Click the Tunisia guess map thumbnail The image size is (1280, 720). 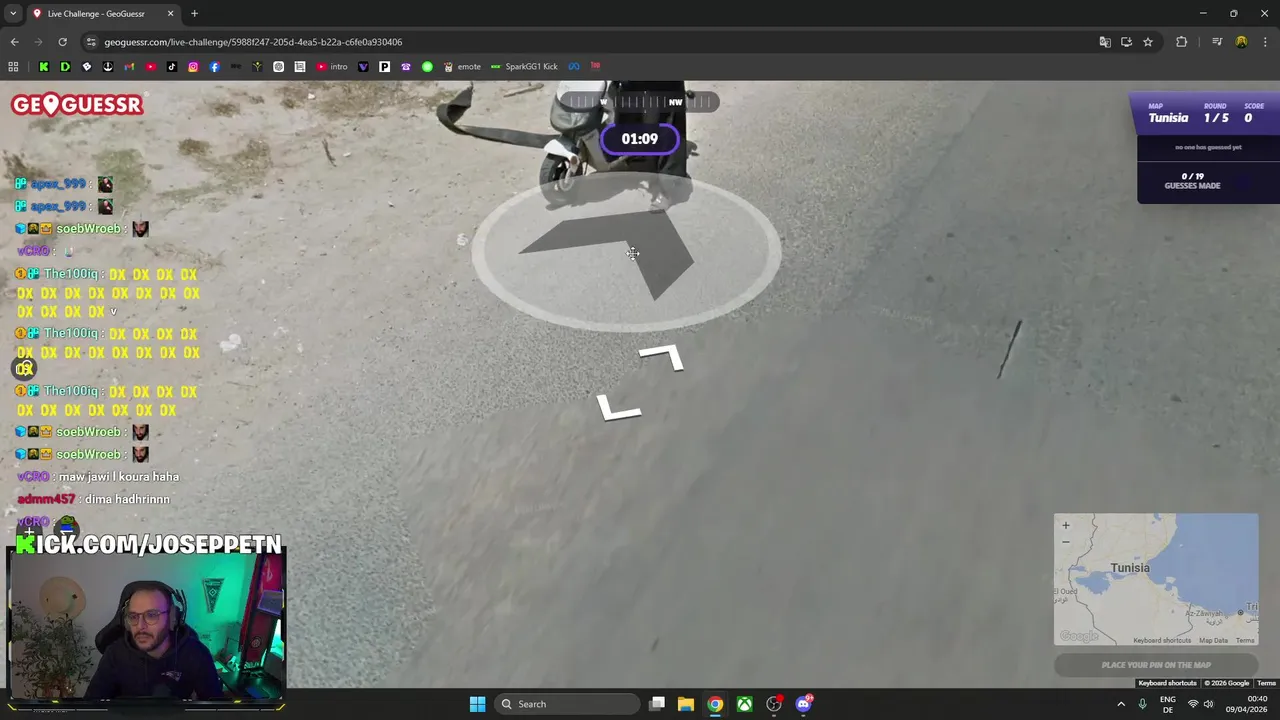(1156, 580)
